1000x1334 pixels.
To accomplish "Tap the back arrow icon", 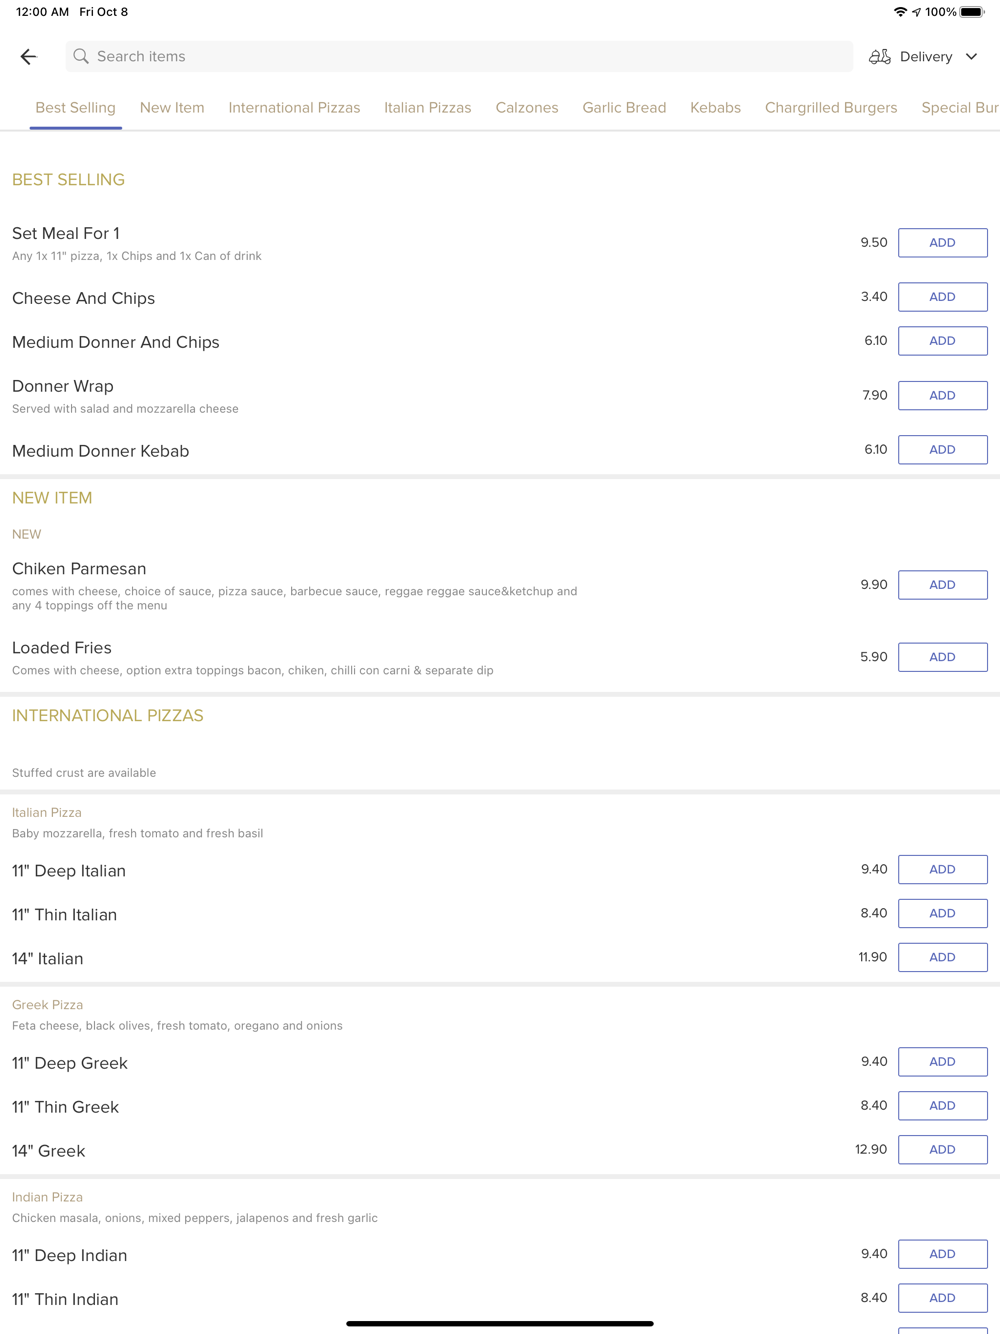I will pyautogui.click(x=28, y=57).
